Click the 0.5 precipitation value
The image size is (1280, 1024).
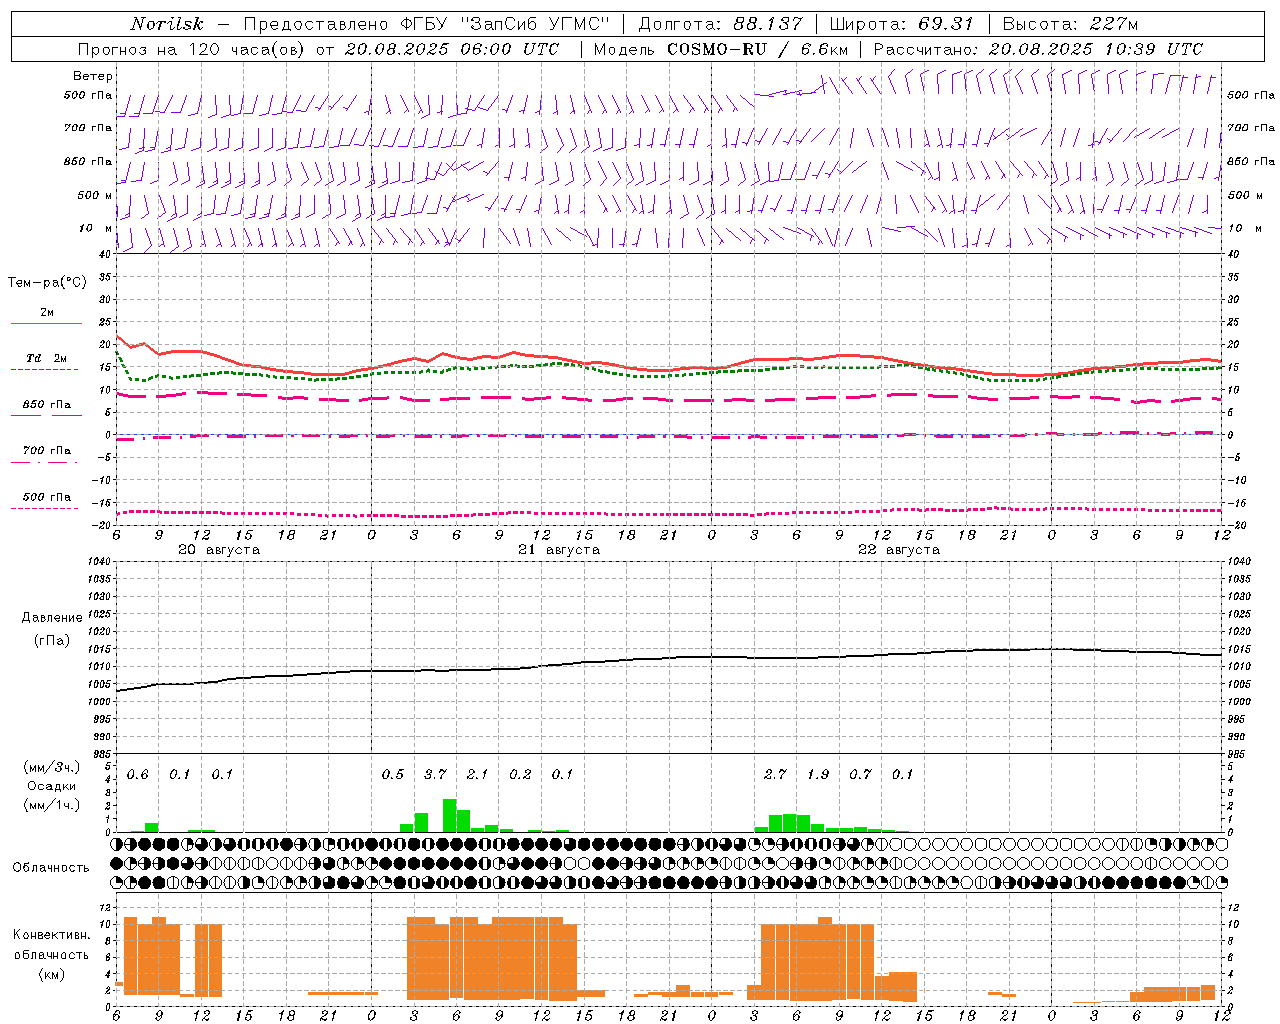393,775
